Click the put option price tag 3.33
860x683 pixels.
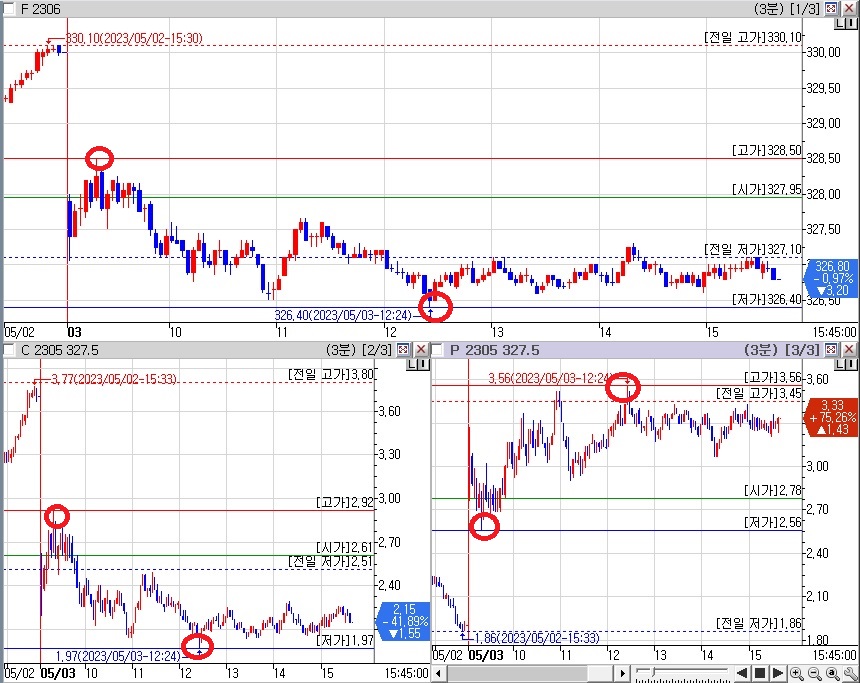[831, 417]
